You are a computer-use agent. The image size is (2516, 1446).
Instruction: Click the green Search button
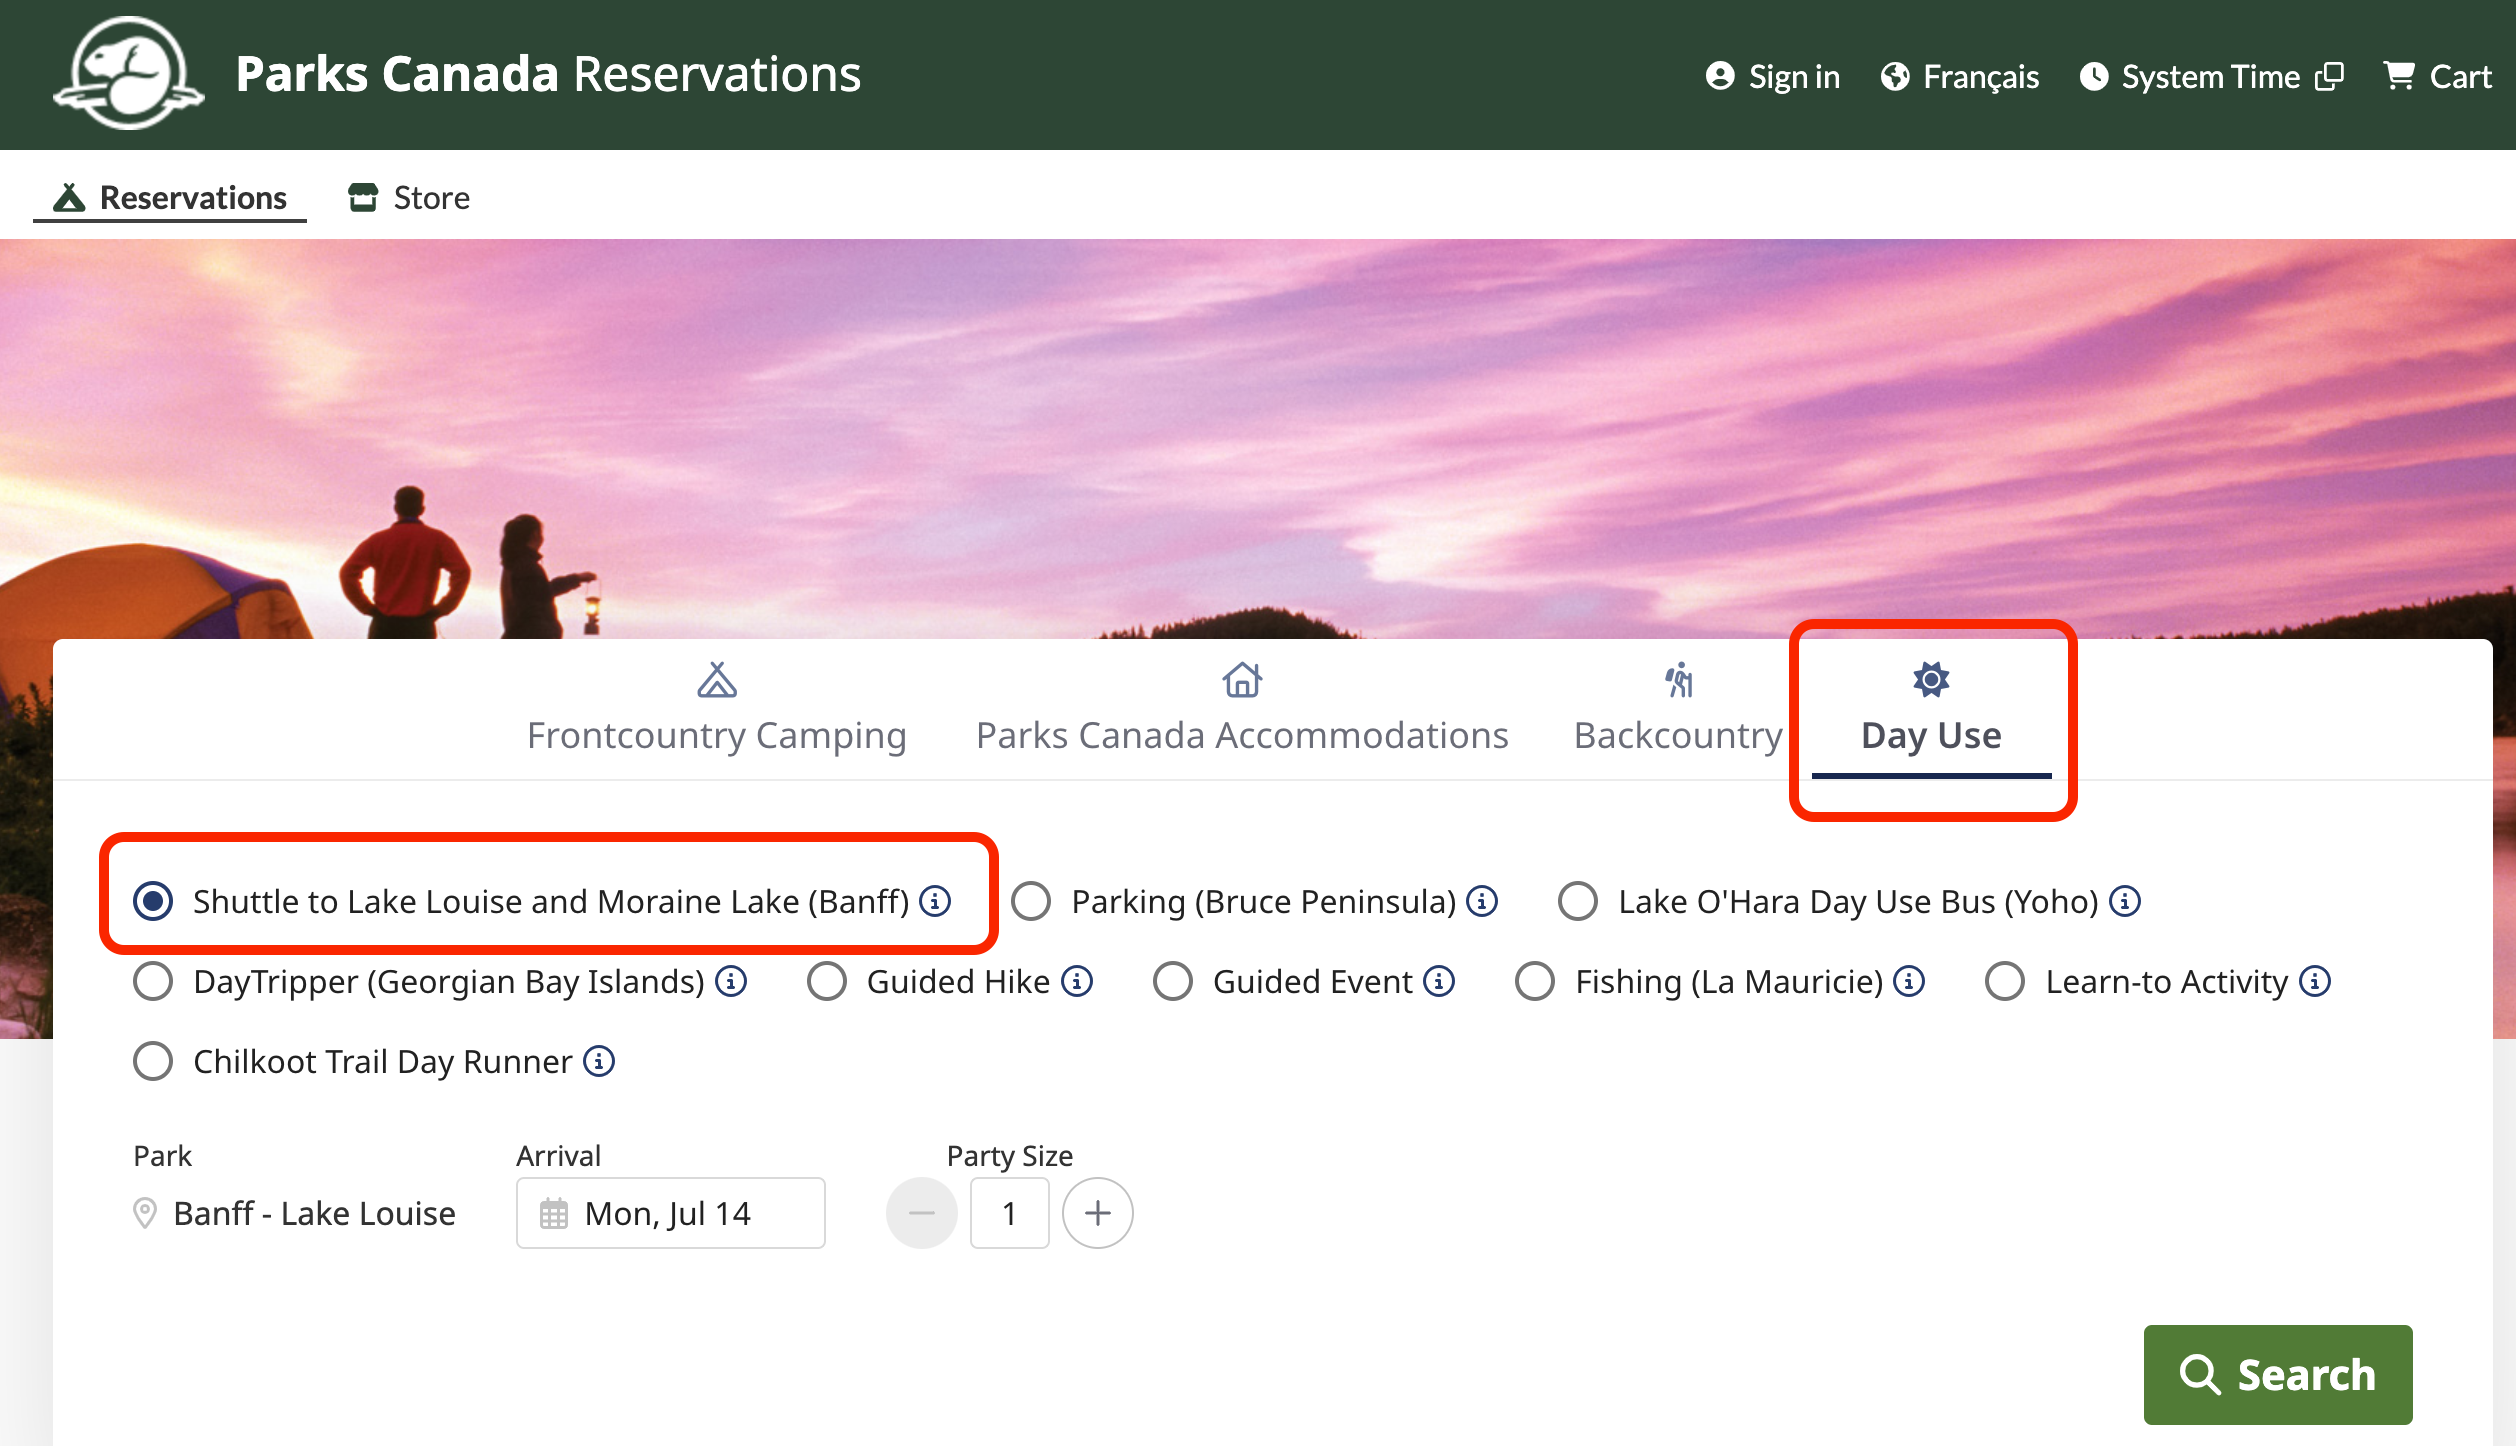pyautogui.click(x=2278, y=1374)
